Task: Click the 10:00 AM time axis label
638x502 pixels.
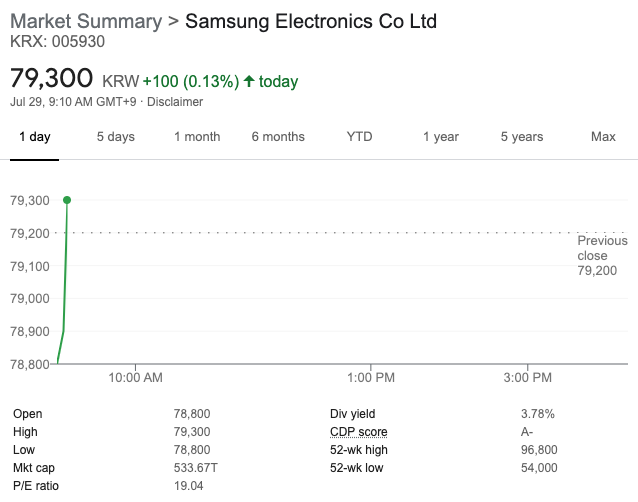Action: tap(135, 378)
